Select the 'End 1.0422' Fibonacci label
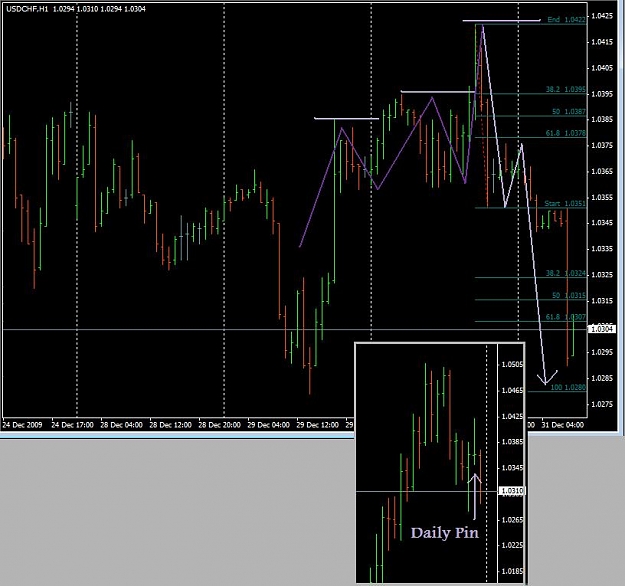The height and width of the screenshot is (586, 625). [566, 20]
